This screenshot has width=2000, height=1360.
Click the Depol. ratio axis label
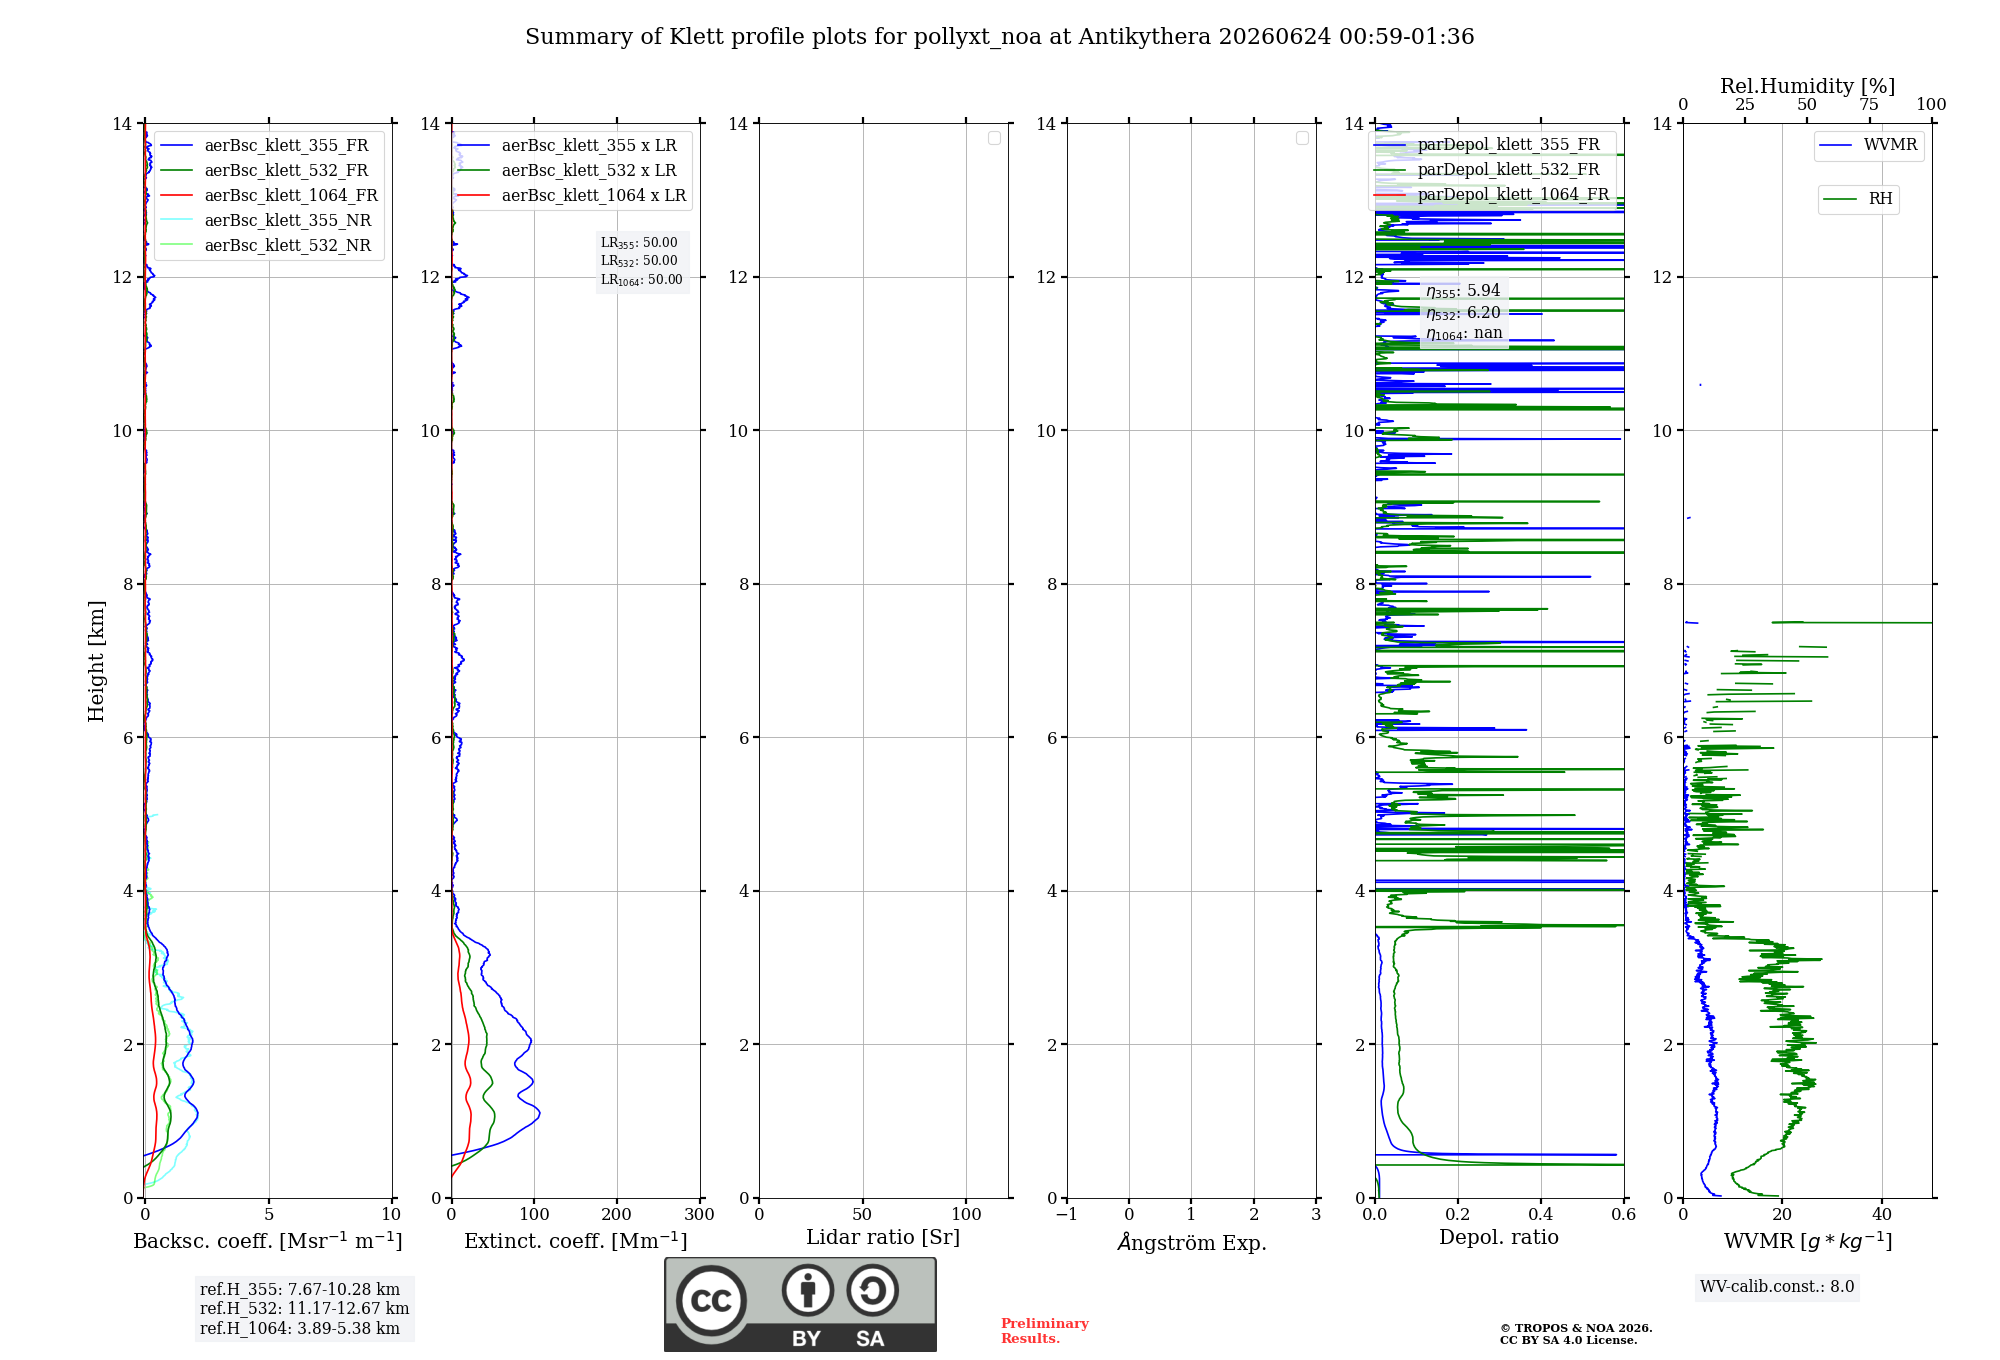(x=1499, y=1238)
